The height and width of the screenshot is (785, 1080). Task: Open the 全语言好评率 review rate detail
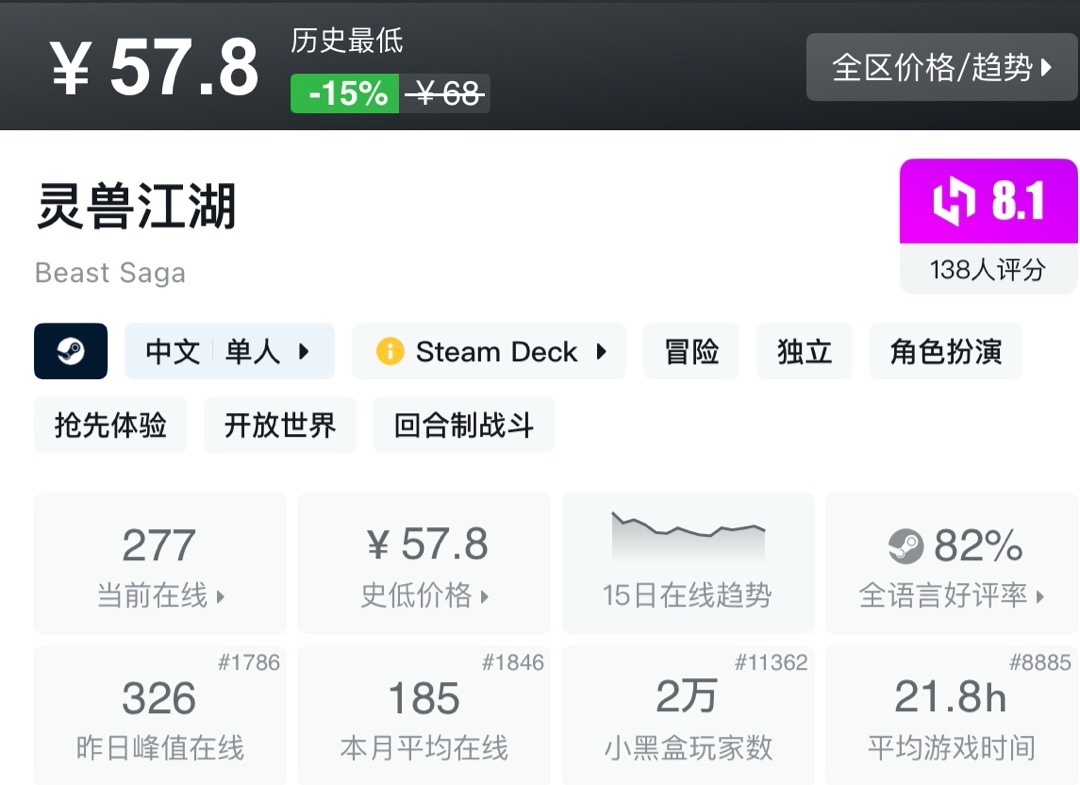pos(951,596)
